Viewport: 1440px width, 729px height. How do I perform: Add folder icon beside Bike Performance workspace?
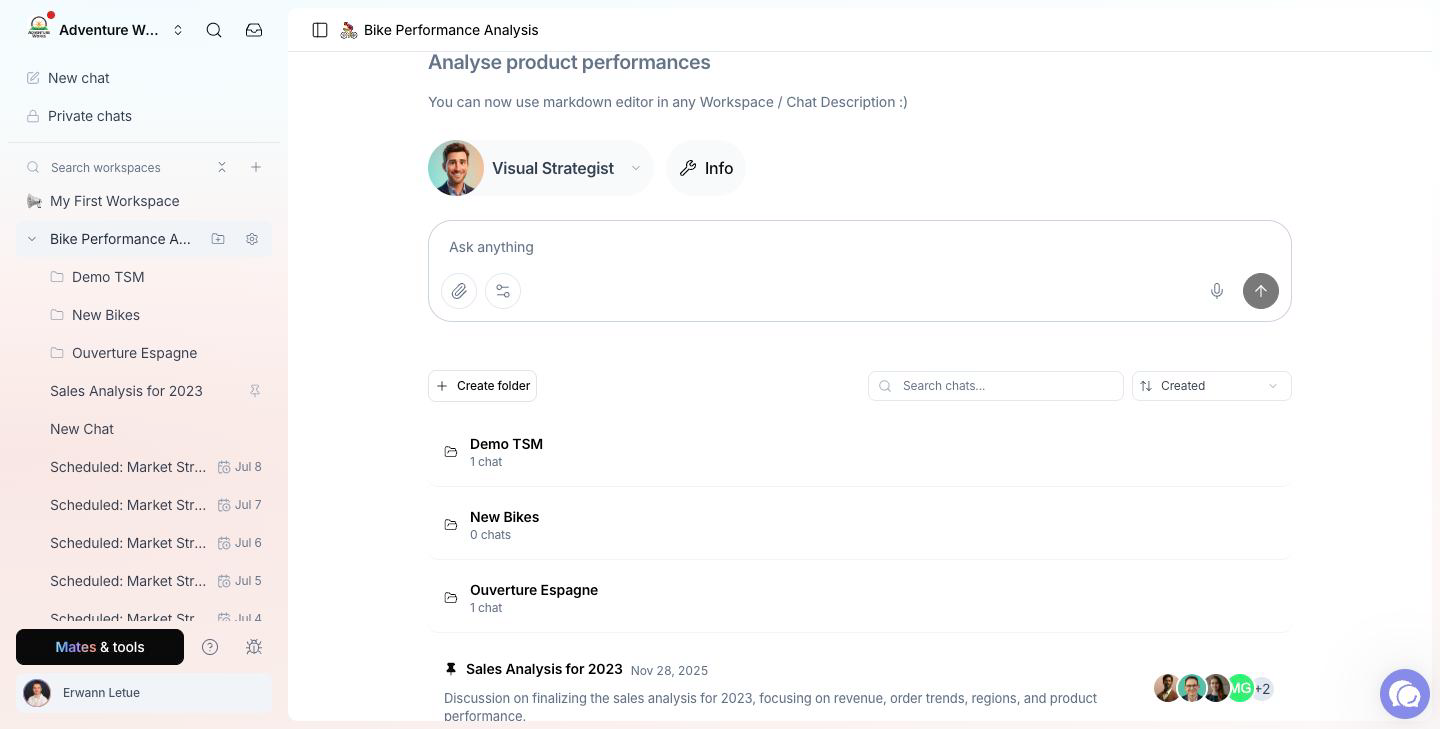(218, 239)
